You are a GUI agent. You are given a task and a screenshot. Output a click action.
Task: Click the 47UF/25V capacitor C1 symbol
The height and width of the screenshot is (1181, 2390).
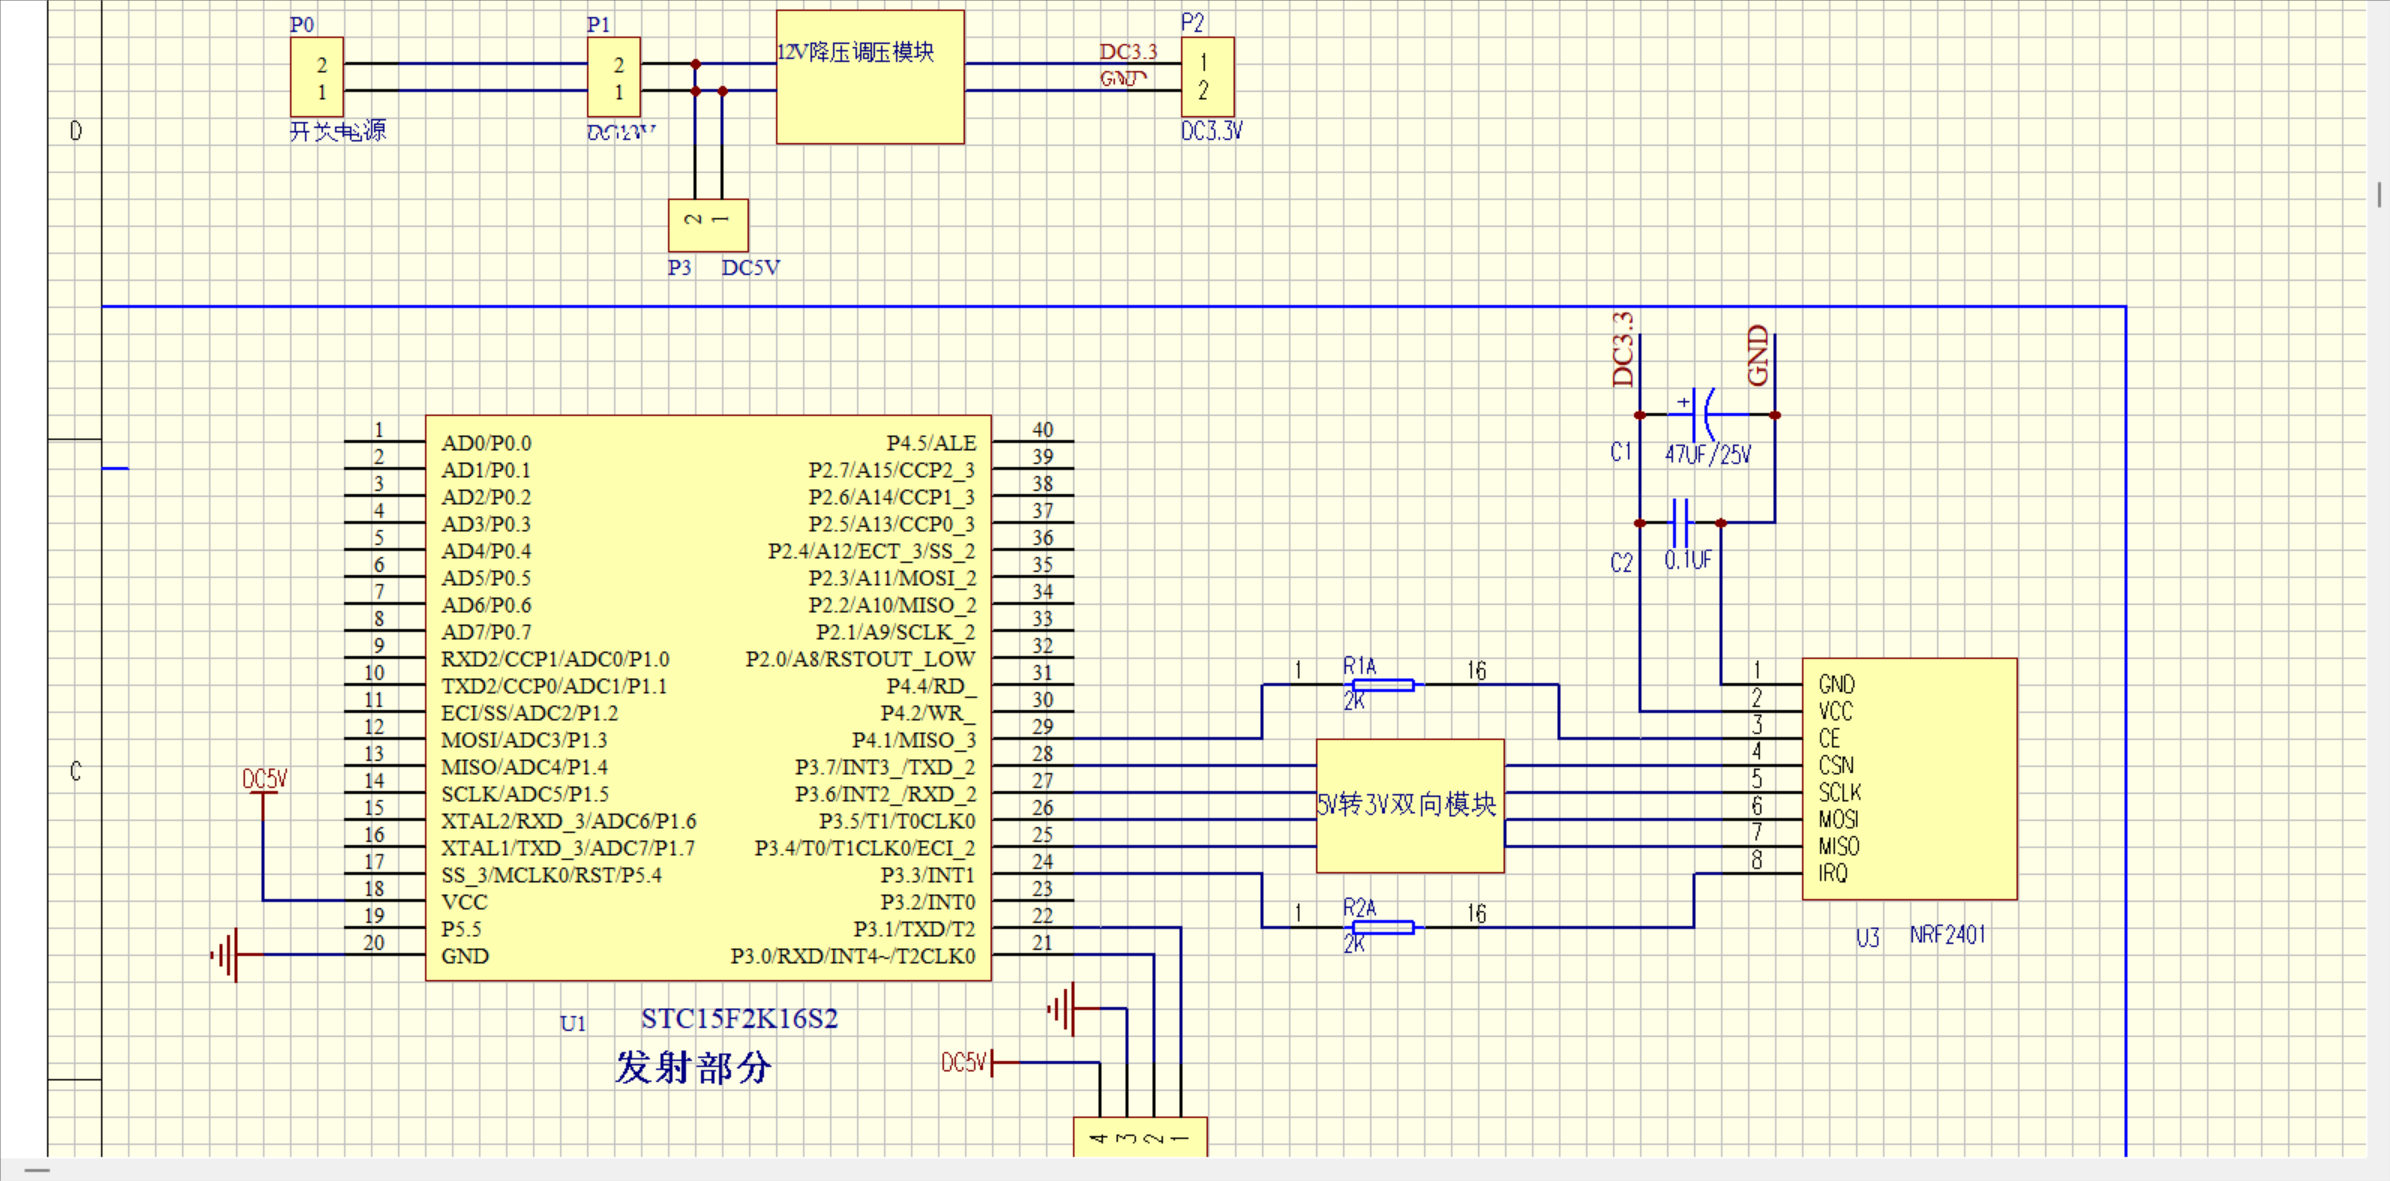[1701, 414]
